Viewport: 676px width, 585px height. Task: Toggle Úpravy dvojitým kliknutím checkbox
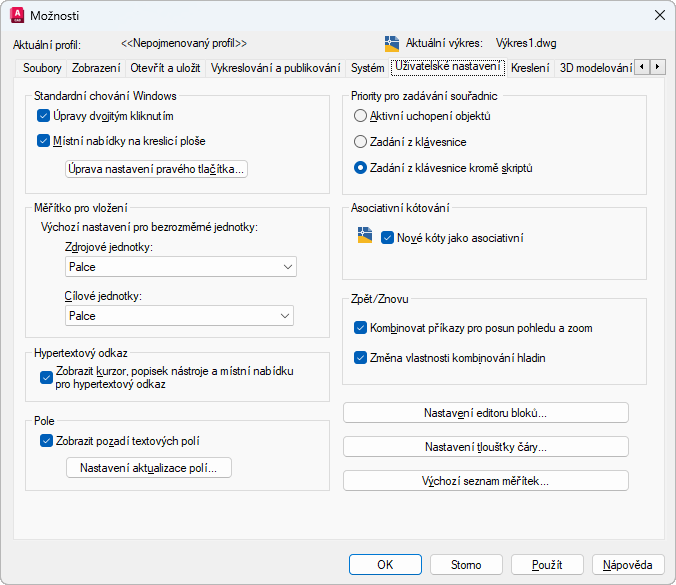pos(44,116)
